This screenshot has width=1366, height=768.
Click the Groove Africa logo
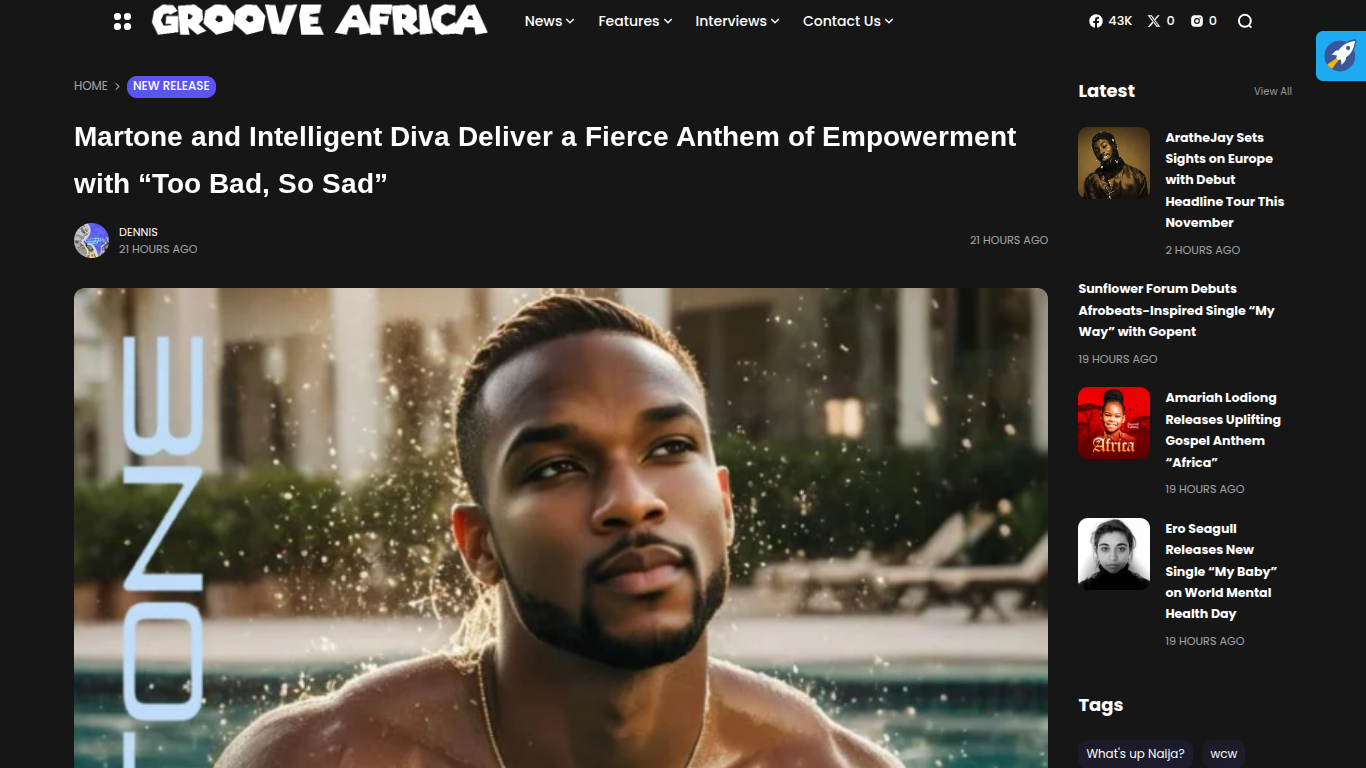pyautogui.click(x=320, y=20)
